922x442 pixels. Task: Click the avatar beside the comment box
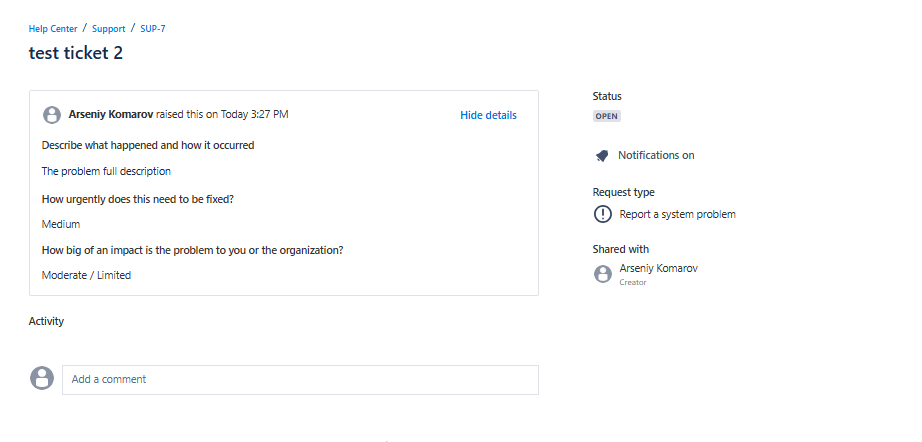pos(42,378)
